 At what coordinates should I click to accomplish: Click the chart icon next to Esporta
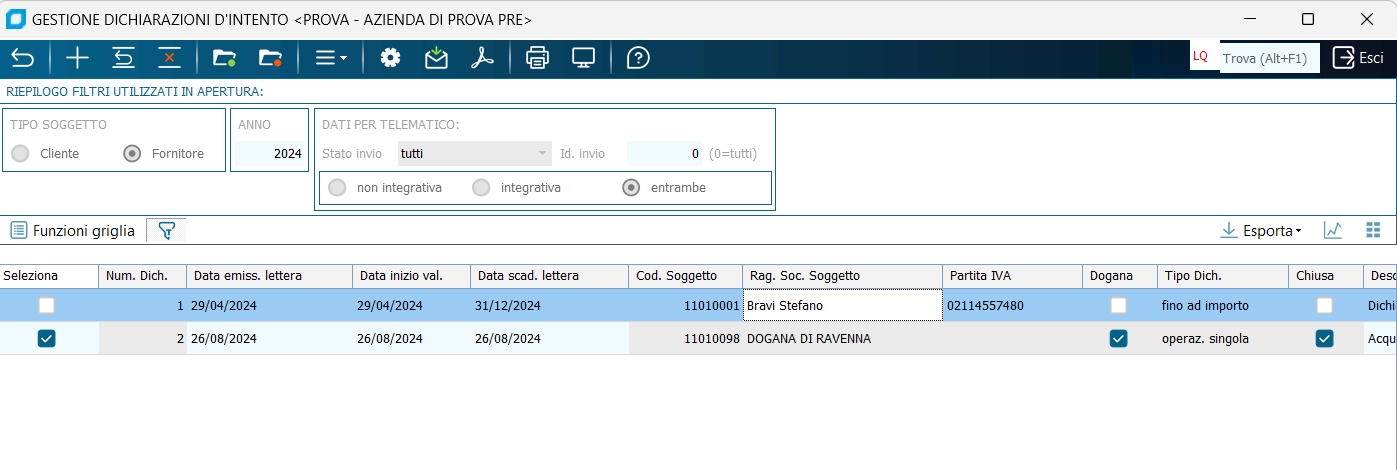[1332, 230]
